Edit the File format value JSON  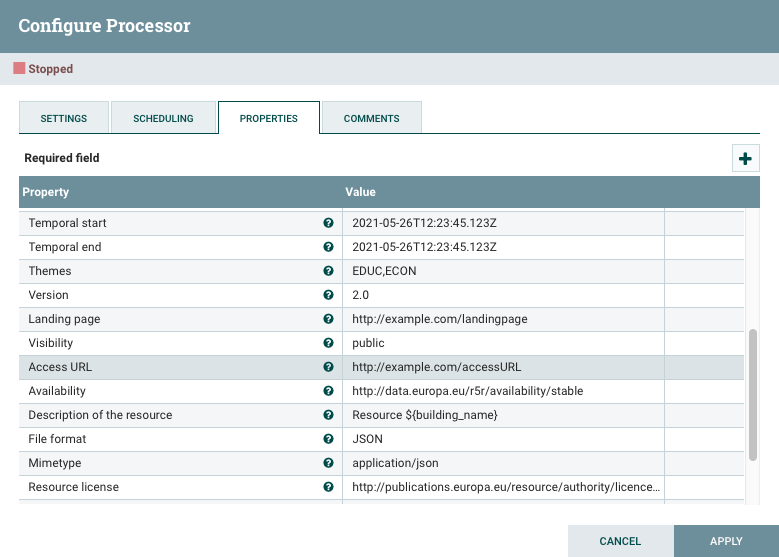(503, 439)
